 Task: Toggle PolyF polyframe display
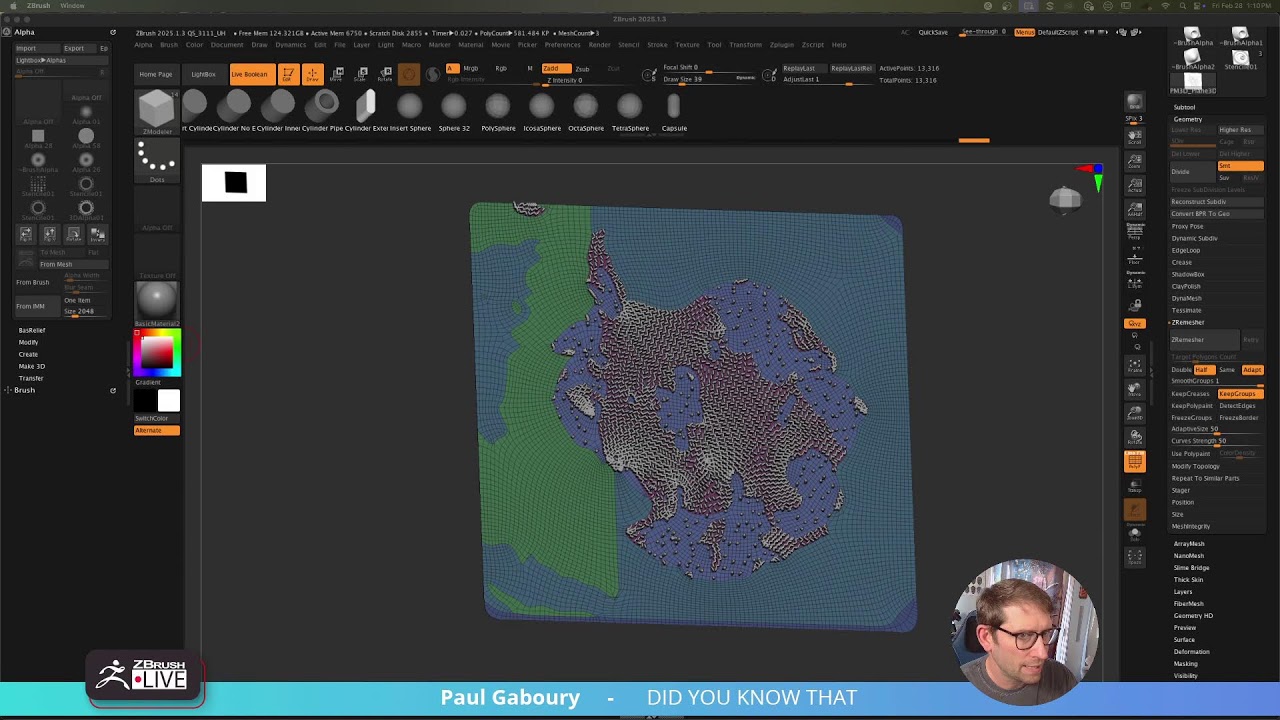tap(1135, 461)
